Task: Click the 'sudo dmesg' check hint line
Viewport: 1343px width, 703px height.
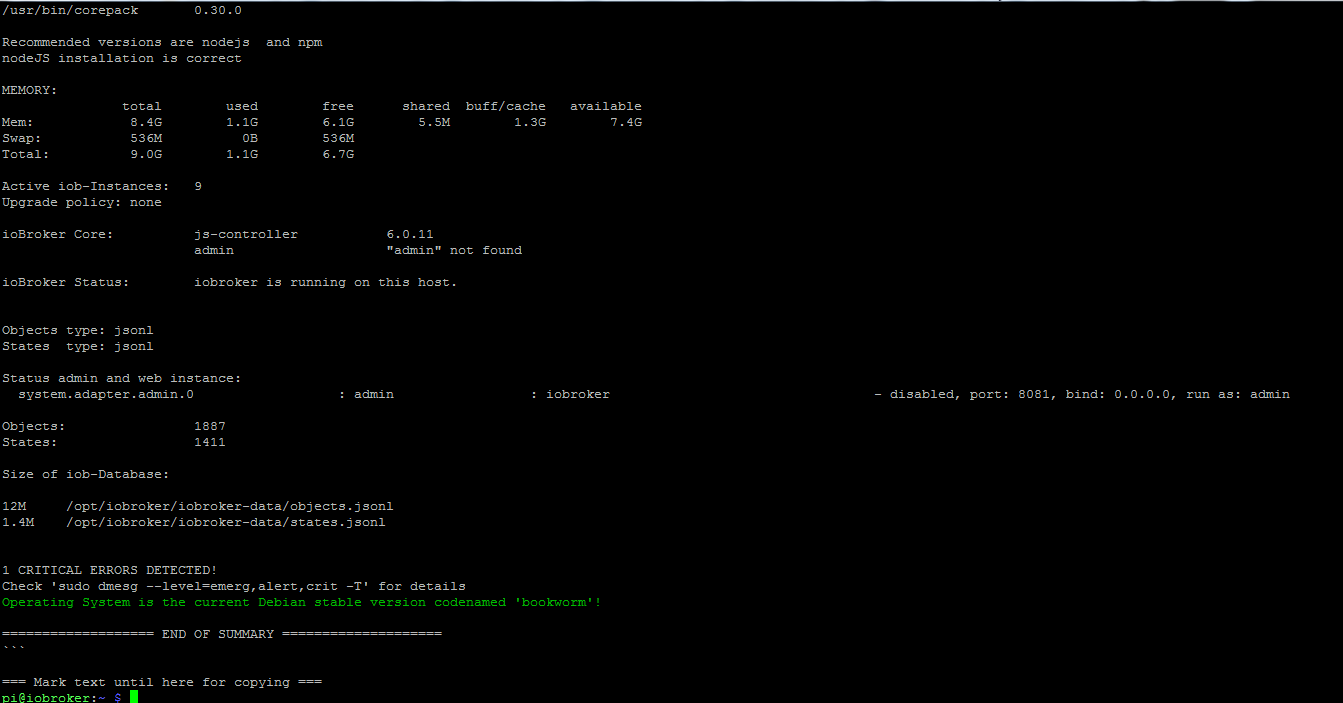Action: click(x=234, y=586)
